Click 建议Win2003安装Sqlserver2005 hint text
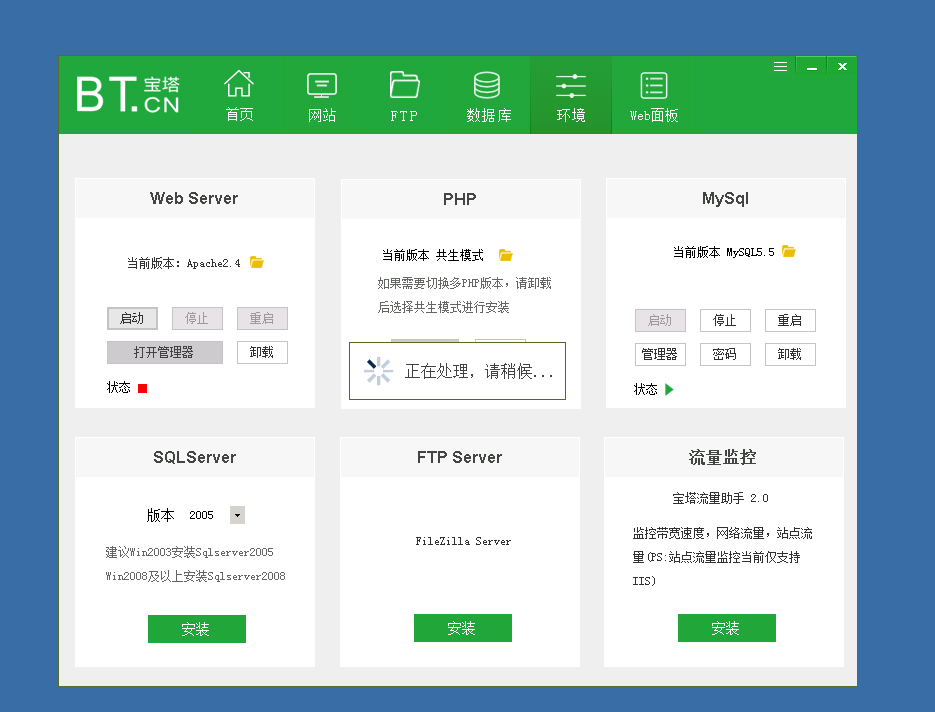Screen dimensions: 935x712 (190, 552)
